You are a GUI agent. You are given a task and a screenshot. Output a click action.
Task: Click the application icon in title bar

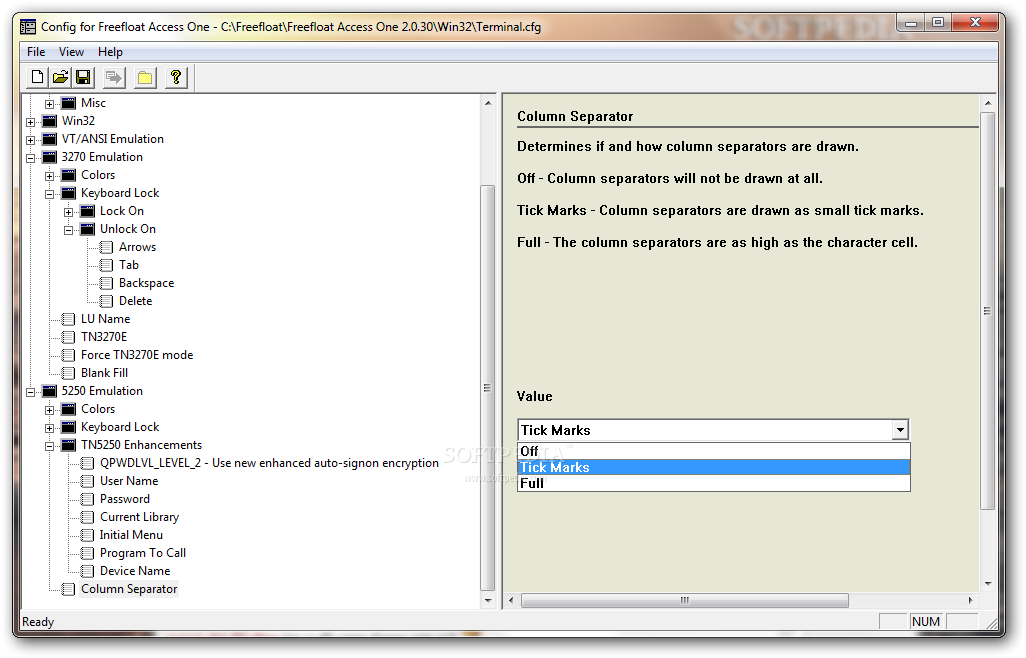(x=28, y=27)
